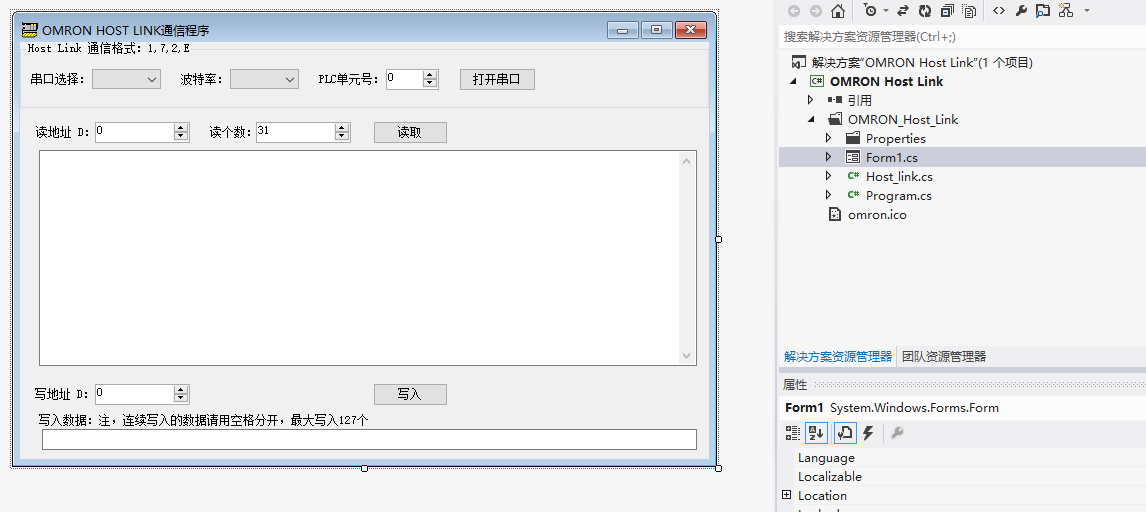Click the Collapse All icon in Solution Explorer
This screenshot has width=1146, height=512.
pyautogui.click(x=947, y=11)
